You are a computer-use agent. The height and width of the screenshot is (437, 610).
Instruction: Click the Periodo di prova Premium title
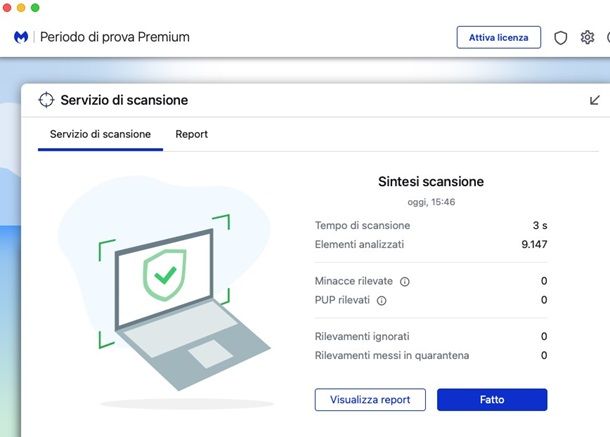(x=115, y=37)
